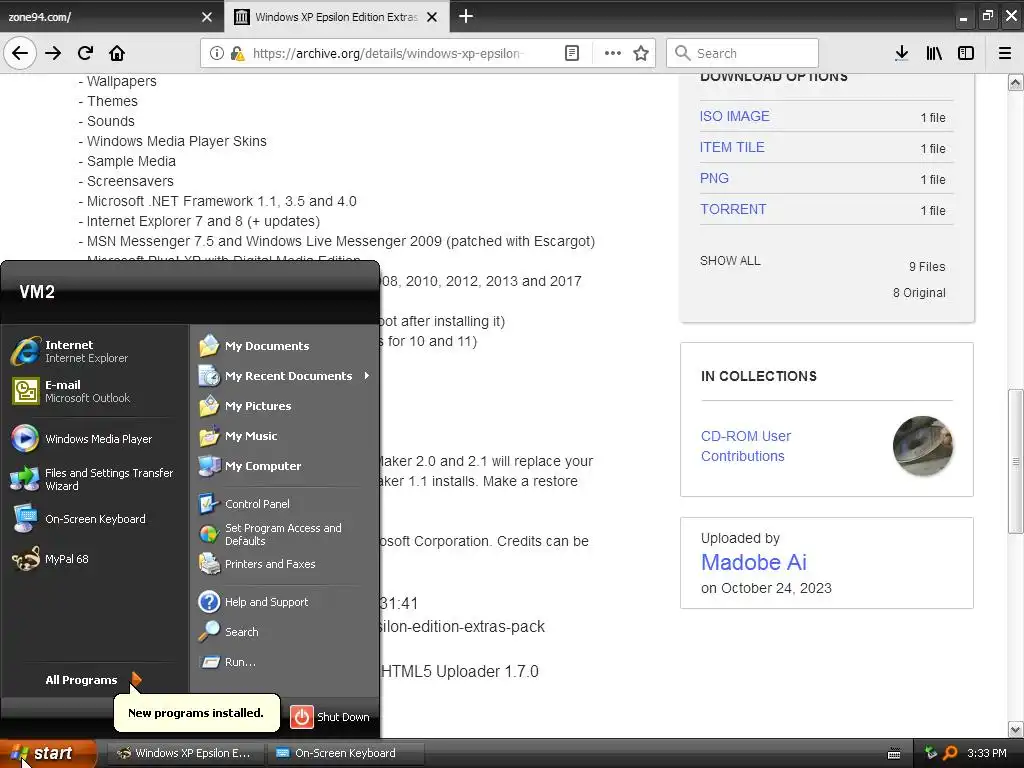Click the browser Search box
Screen dimensions: 1024x768
coord(743,53)
